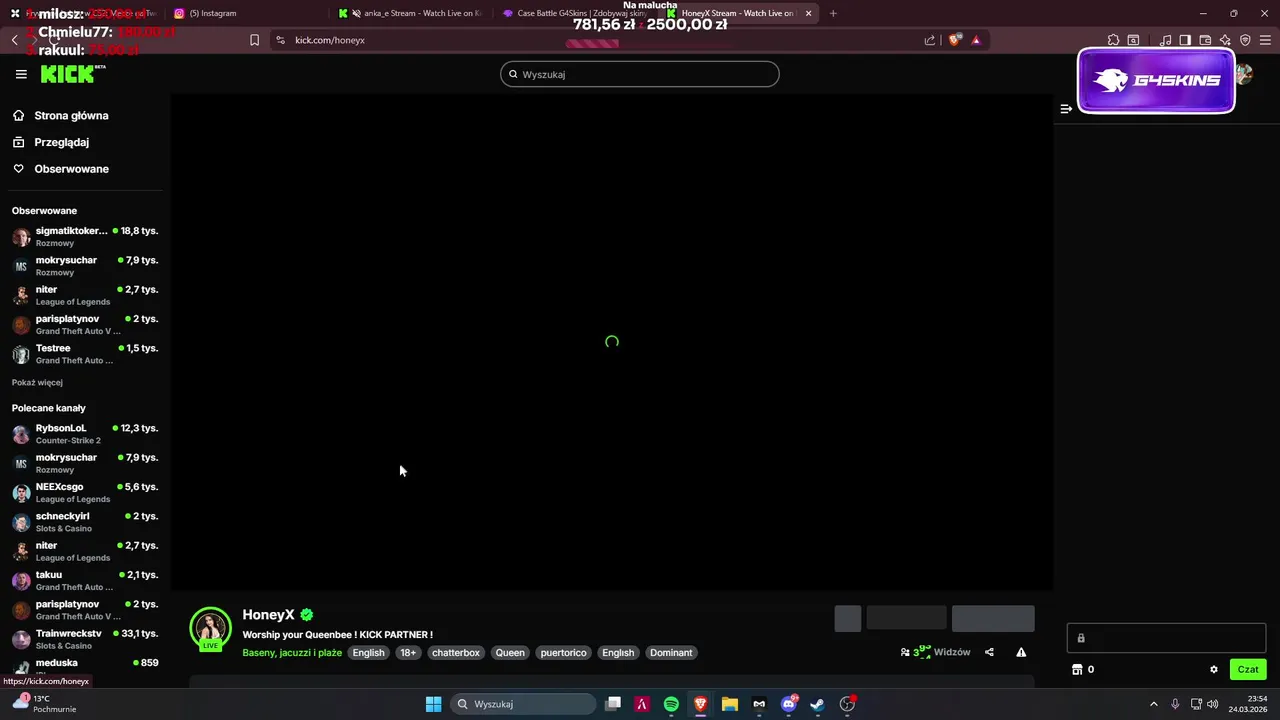Open sigmatiktoker channel in Obserwowane
Viewport: 1280px width, 720px height.
pyautogui.click(x=85, y=236)
